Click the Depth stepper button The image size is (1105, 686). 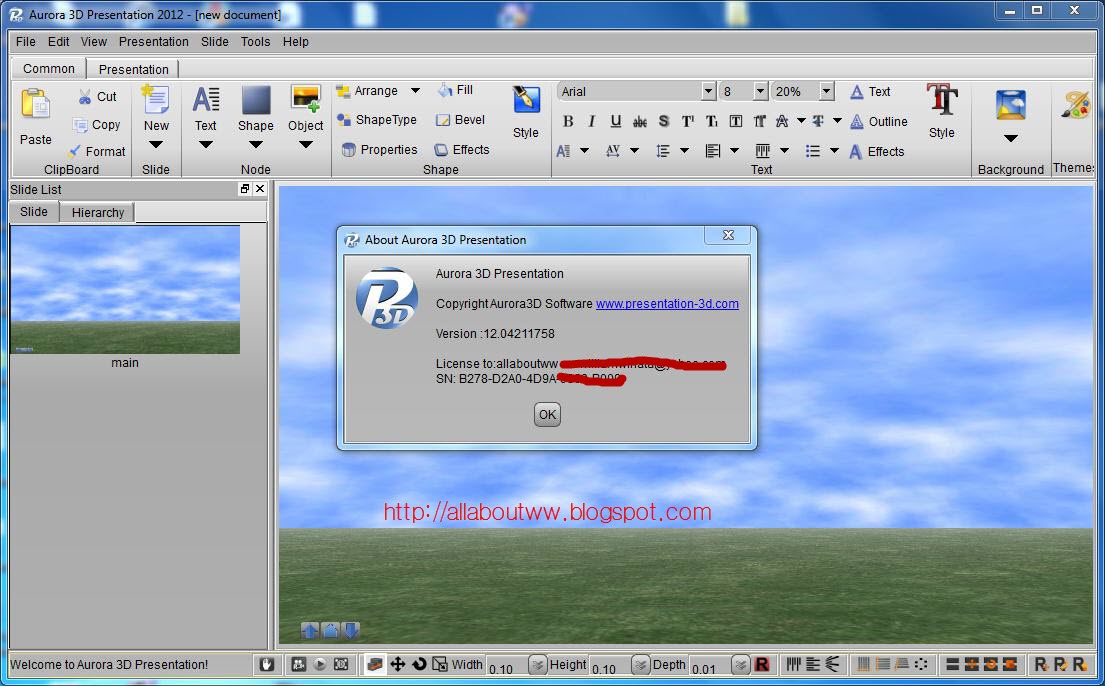pos(741,664)
